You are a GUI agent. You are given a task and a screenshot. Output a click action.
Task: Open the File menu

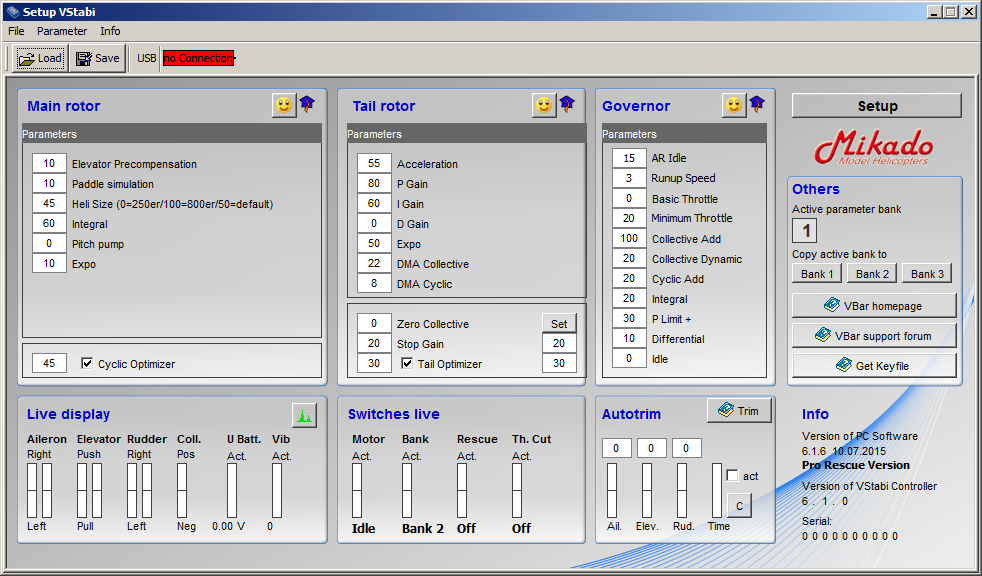(16, 31)
